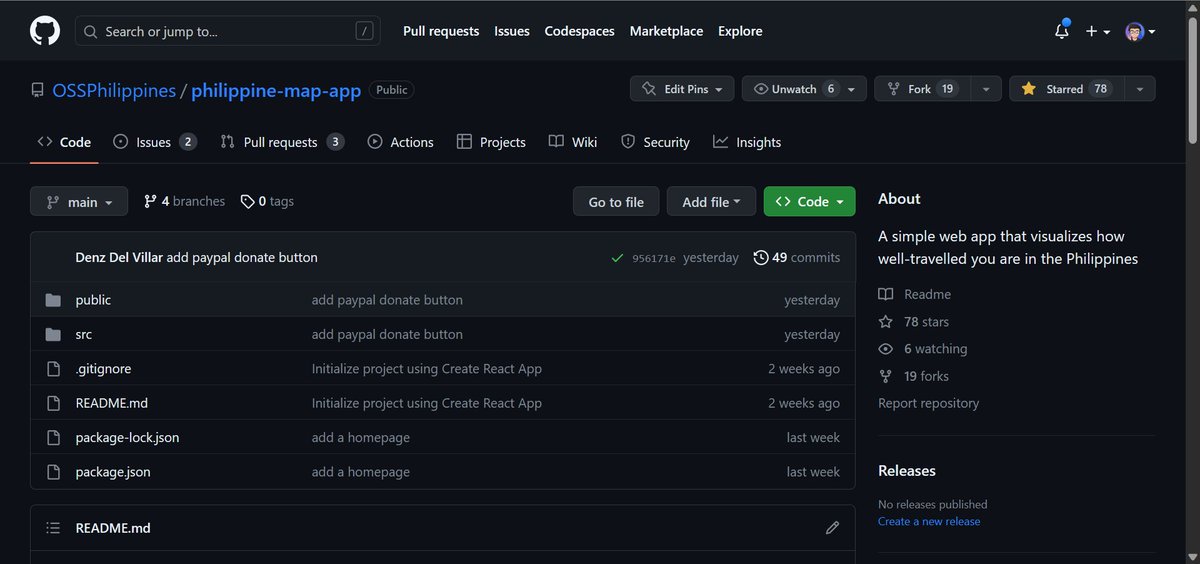Open the Add file dropdown
This screenshot has height=564, width=1200.
tap(711, 202)
